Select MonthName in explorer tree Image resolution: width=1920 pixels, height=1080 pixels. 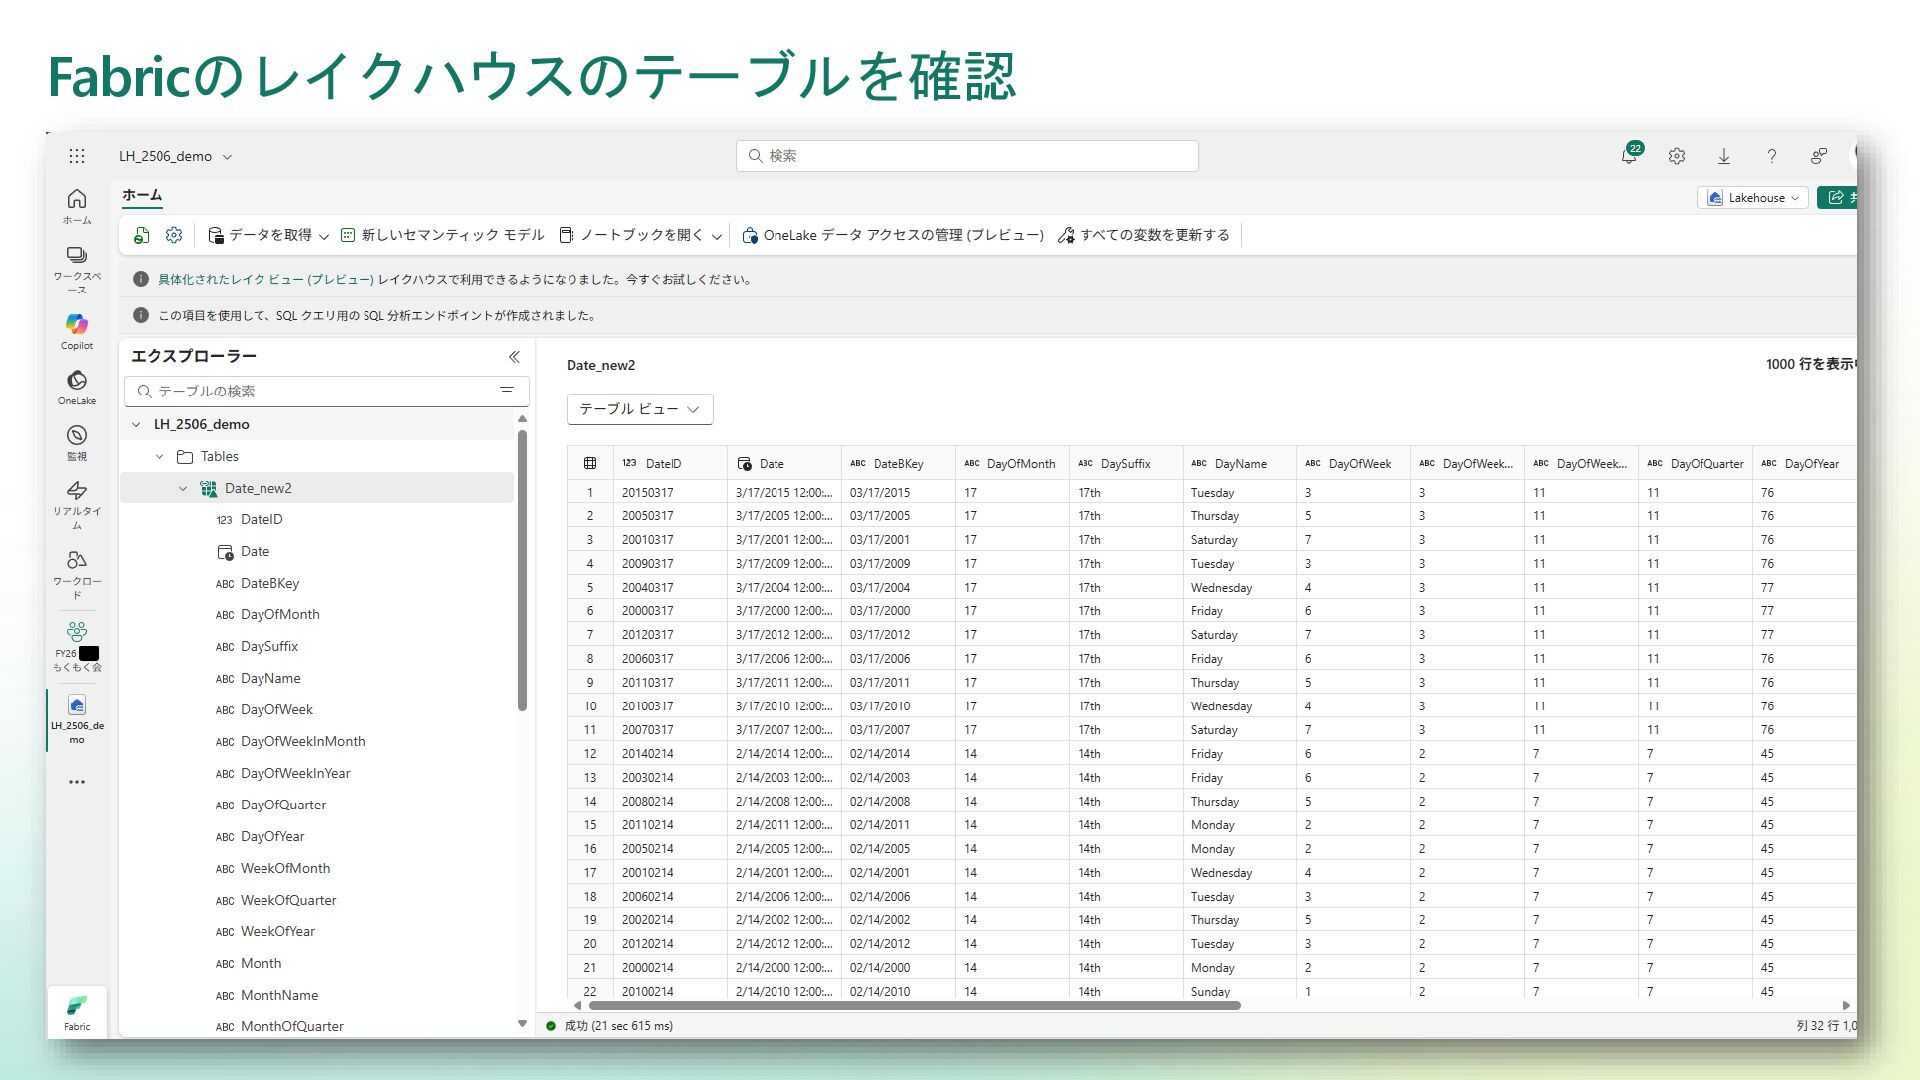tap(279, 995)
